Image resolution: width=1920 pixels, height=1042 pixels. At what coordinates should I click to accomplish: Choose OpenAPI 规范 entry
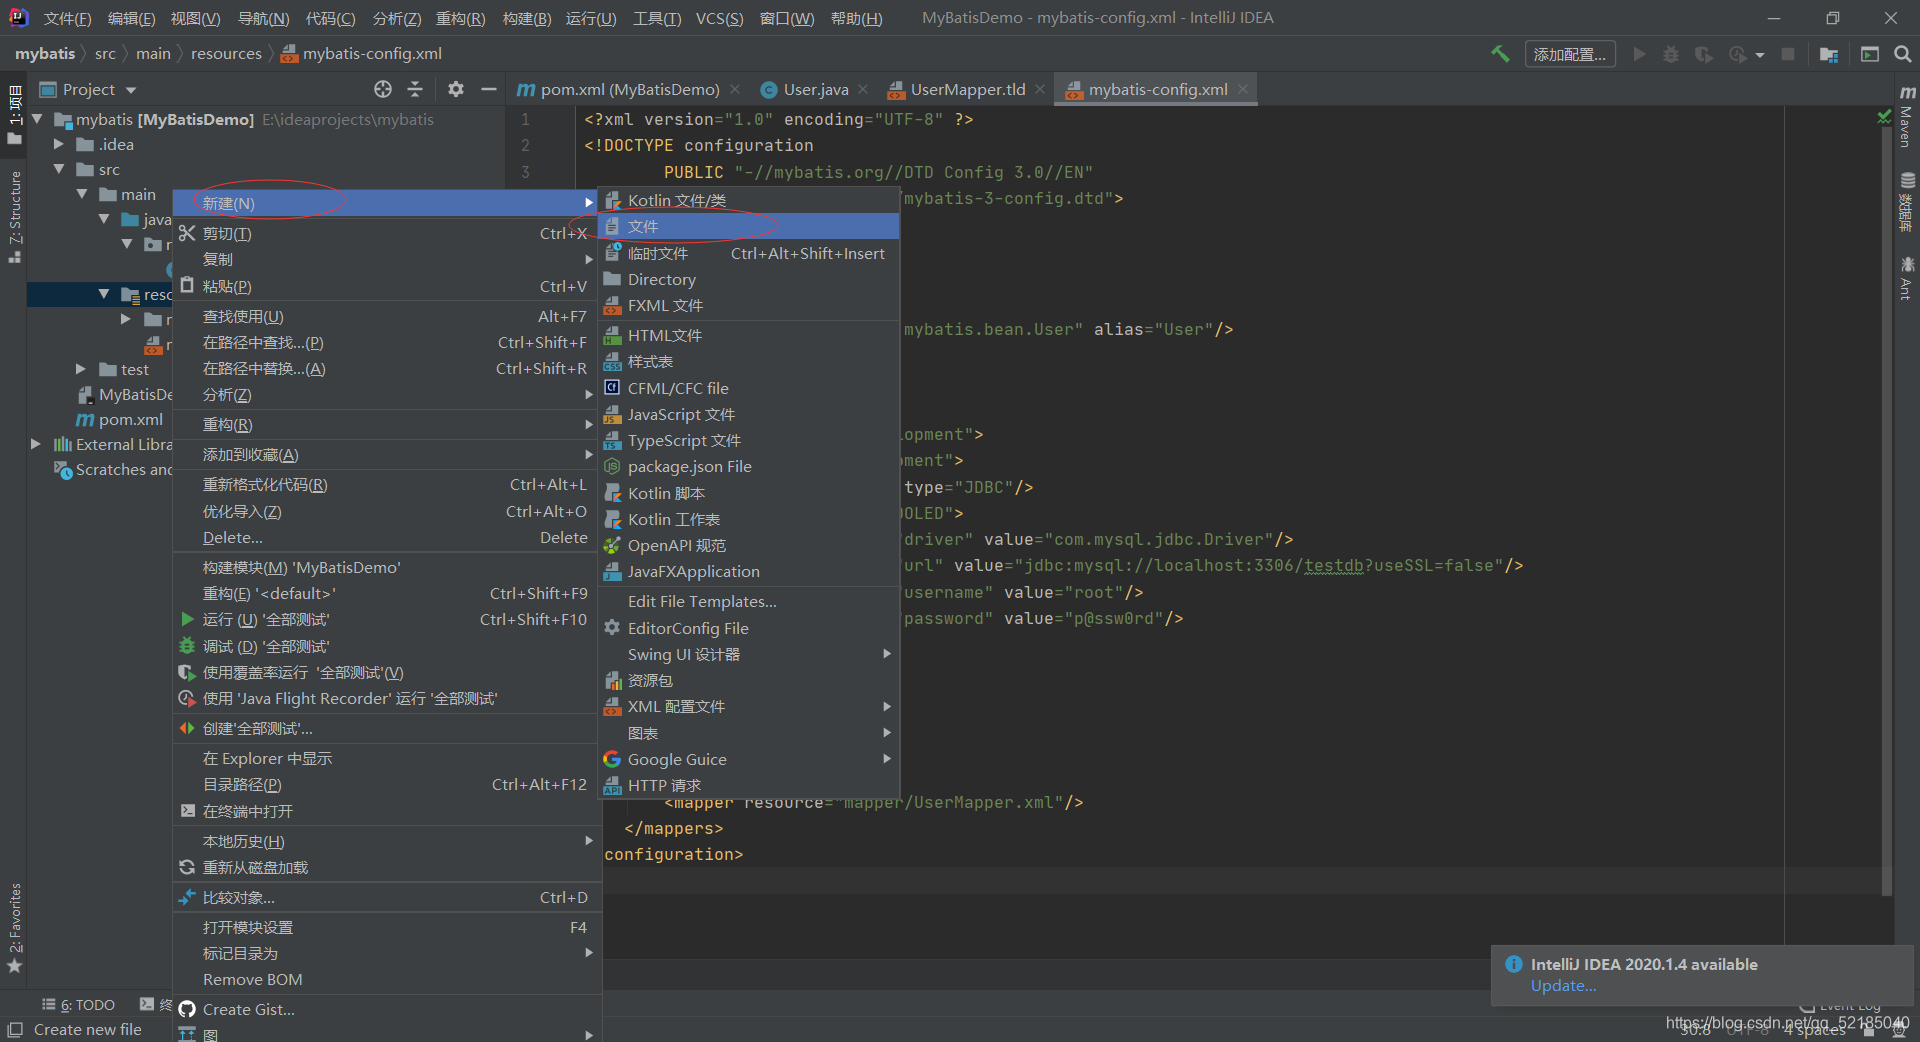coord(748,545)
